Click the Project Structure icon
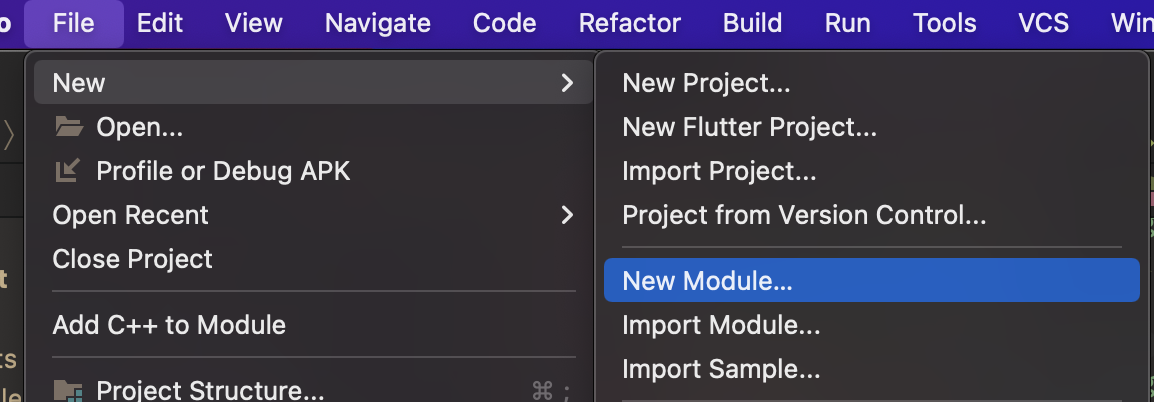The width and height of the screenshot is (1154, 402). pyautogui.click(x=68, y=390)
